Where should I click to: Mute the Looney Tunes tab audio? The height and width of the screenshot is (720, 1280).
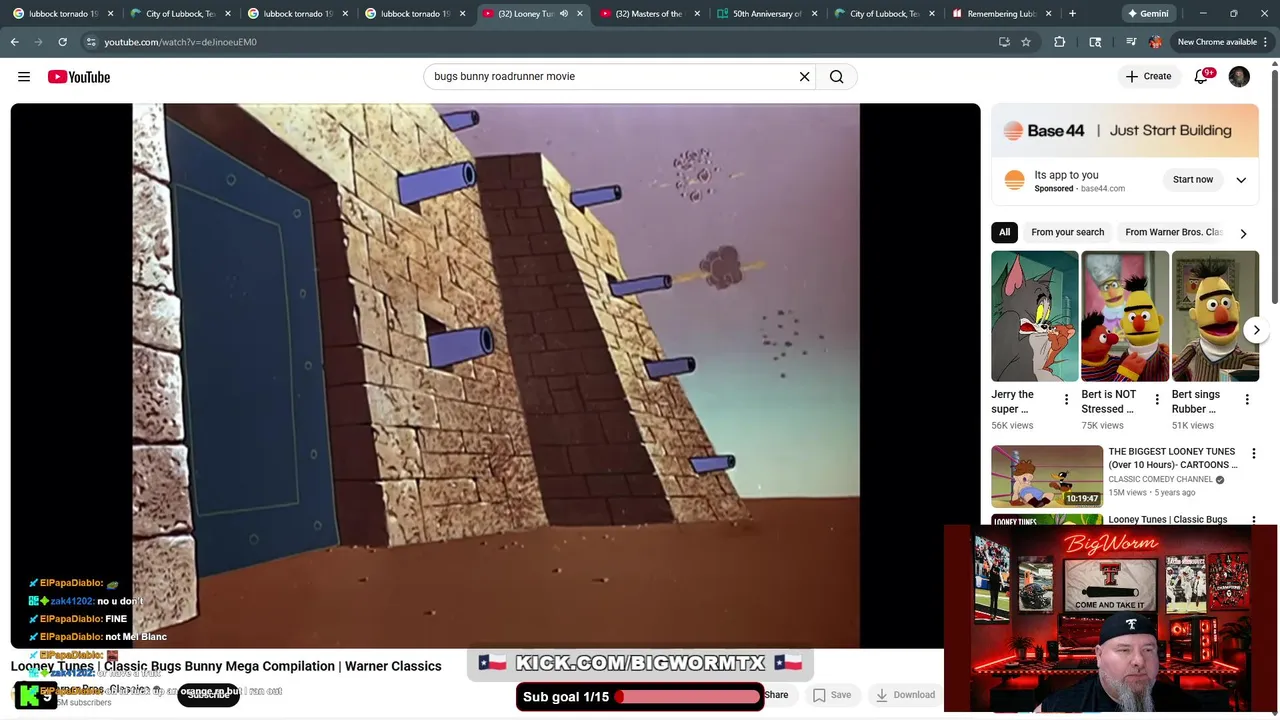pyautogui.click(x=564, y=14)
